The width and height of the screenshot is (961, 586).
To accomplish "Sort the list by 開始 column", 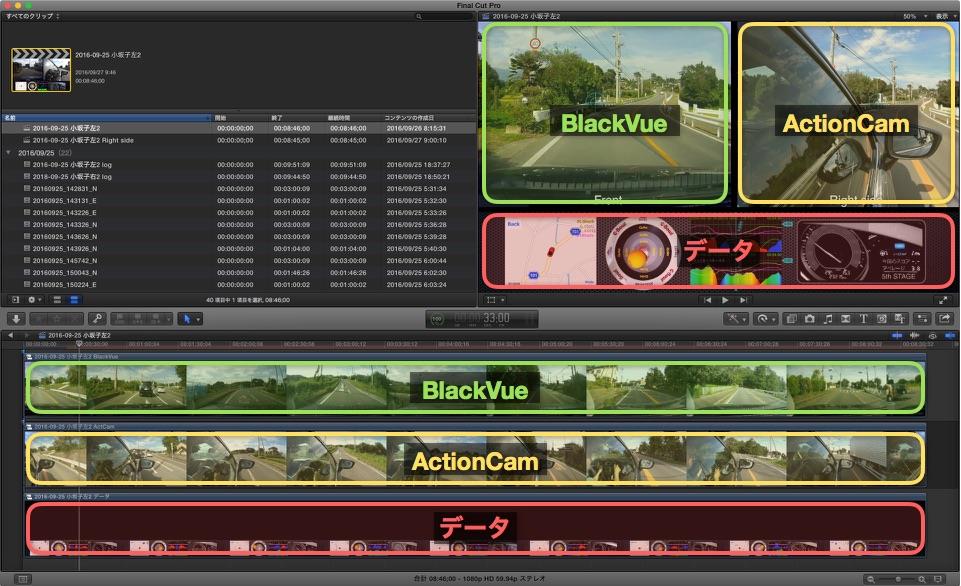I will pos(240,117).
